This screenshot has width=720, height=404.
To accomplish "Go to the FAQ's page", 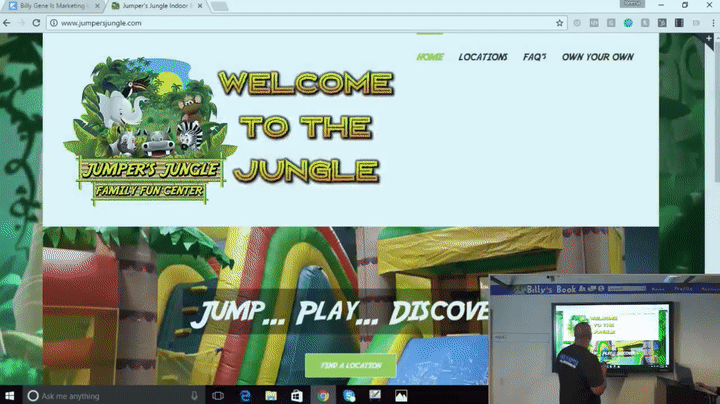I will (x=534, y=57).
